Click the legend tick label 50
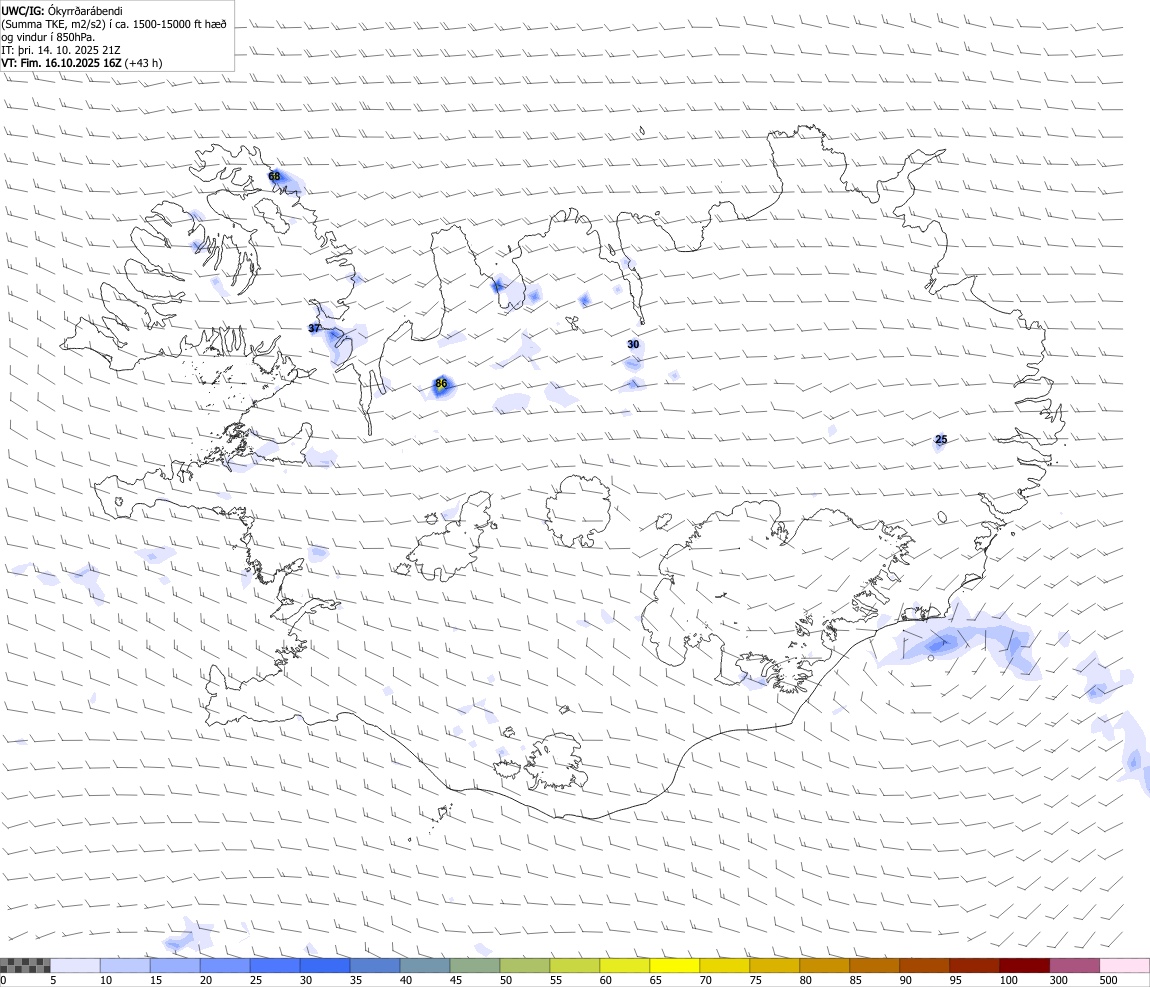The height and width of the screenshot is (987, 1150). pyautogui.click(x=506, y=980)
